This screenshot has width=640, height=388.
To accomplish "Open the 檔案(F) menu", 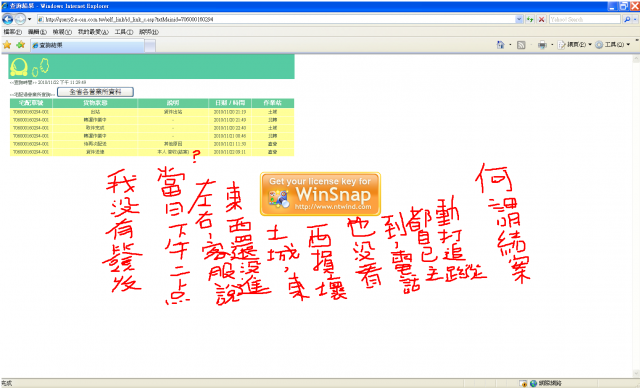I will [12, 32].
